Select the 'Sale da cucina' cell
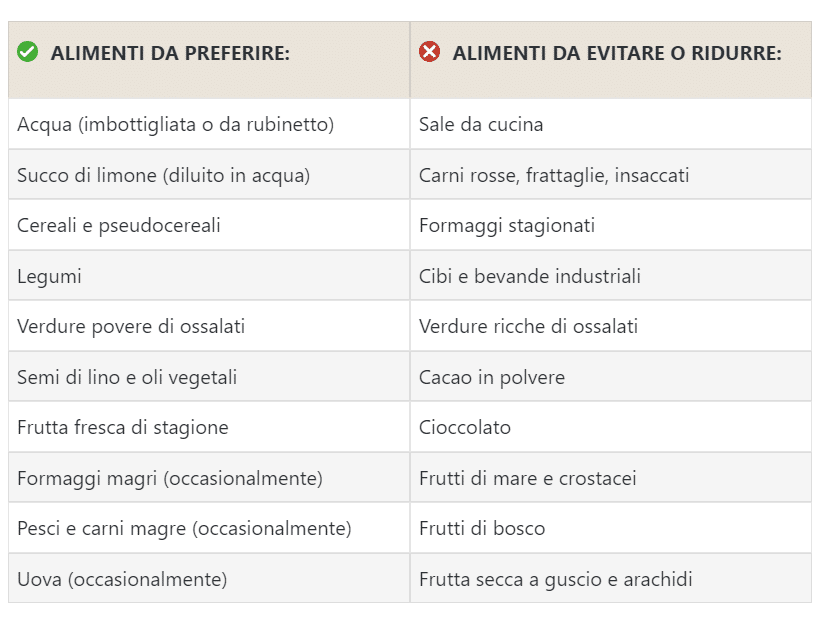Viewport: 830px width, 625px height. (x=611, y=124)
